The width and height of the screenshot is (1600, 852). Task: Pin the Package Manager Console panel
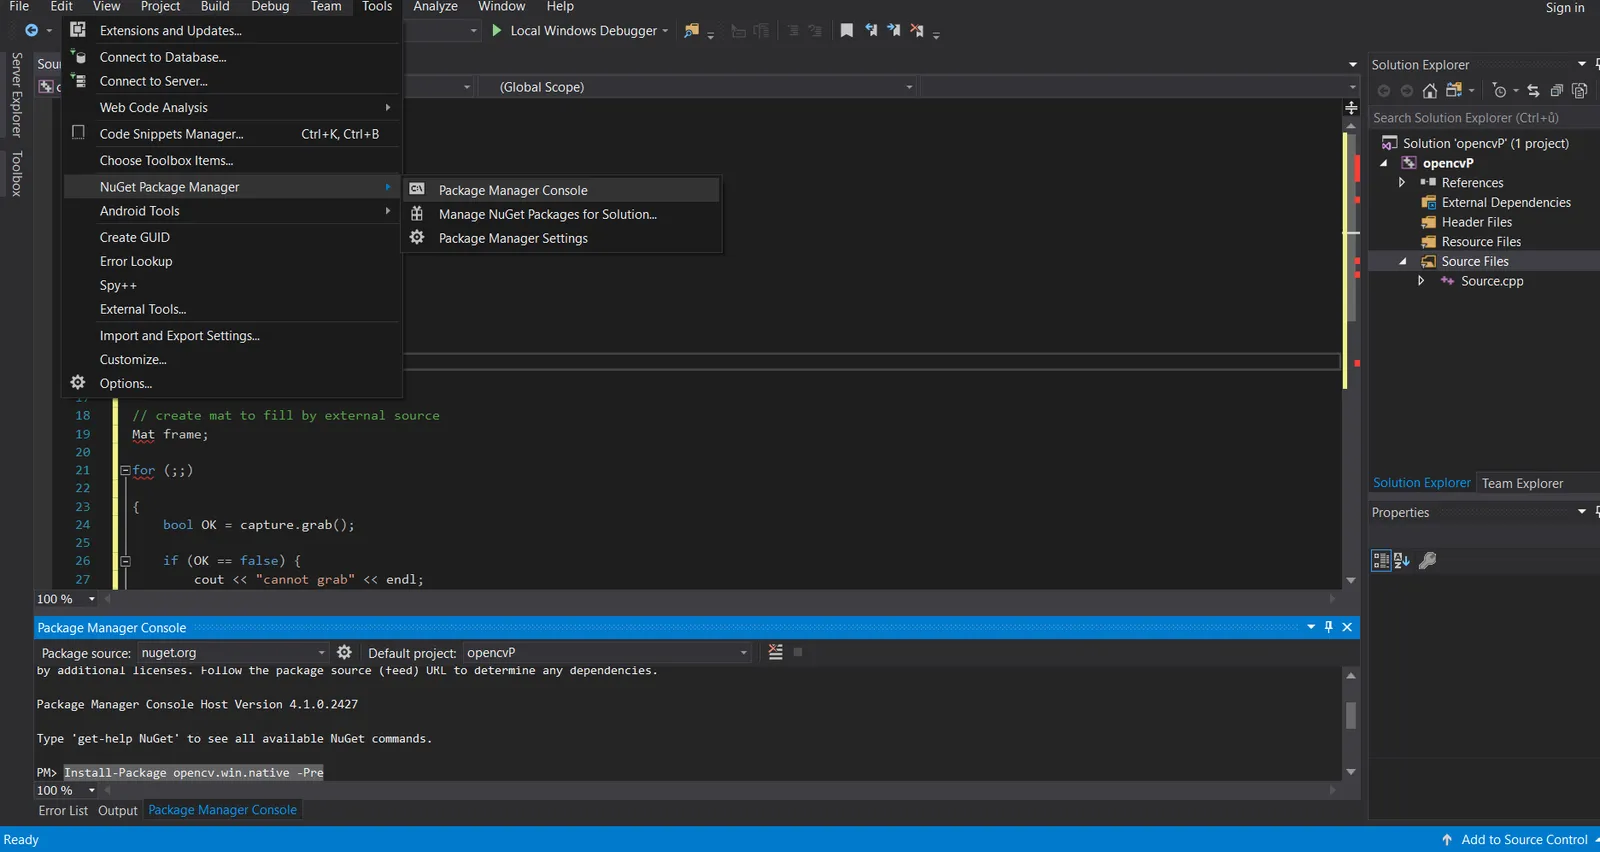1329,627
